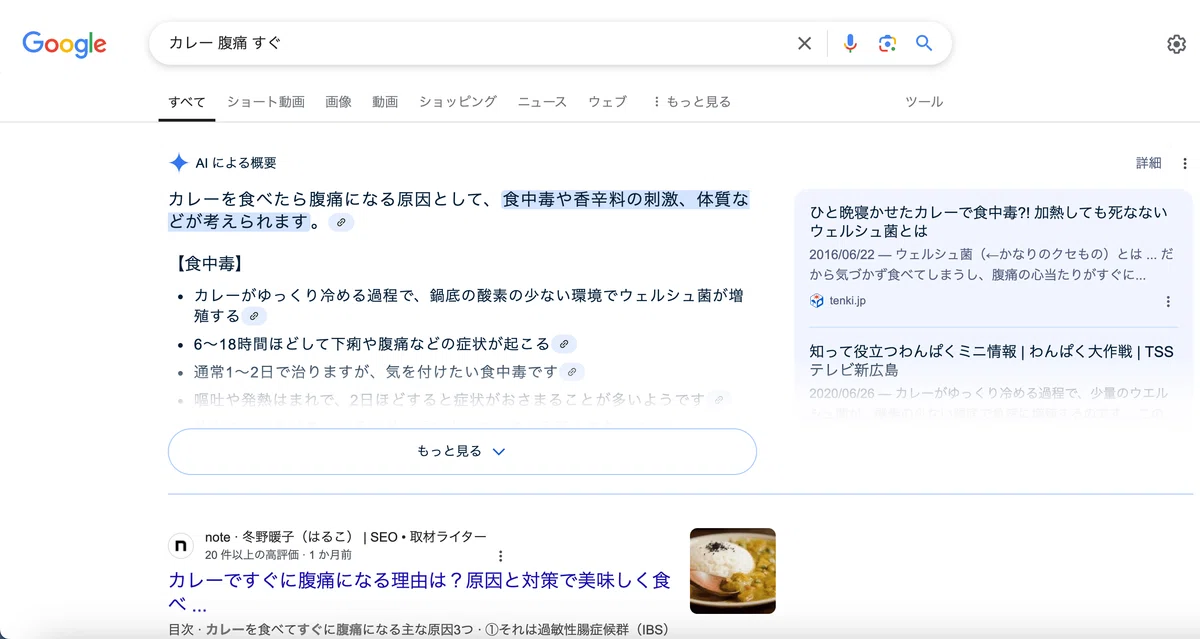Expand the AI overview with もっと見る button
This screenshot has width=1200, height=639.
coord(462,451)
